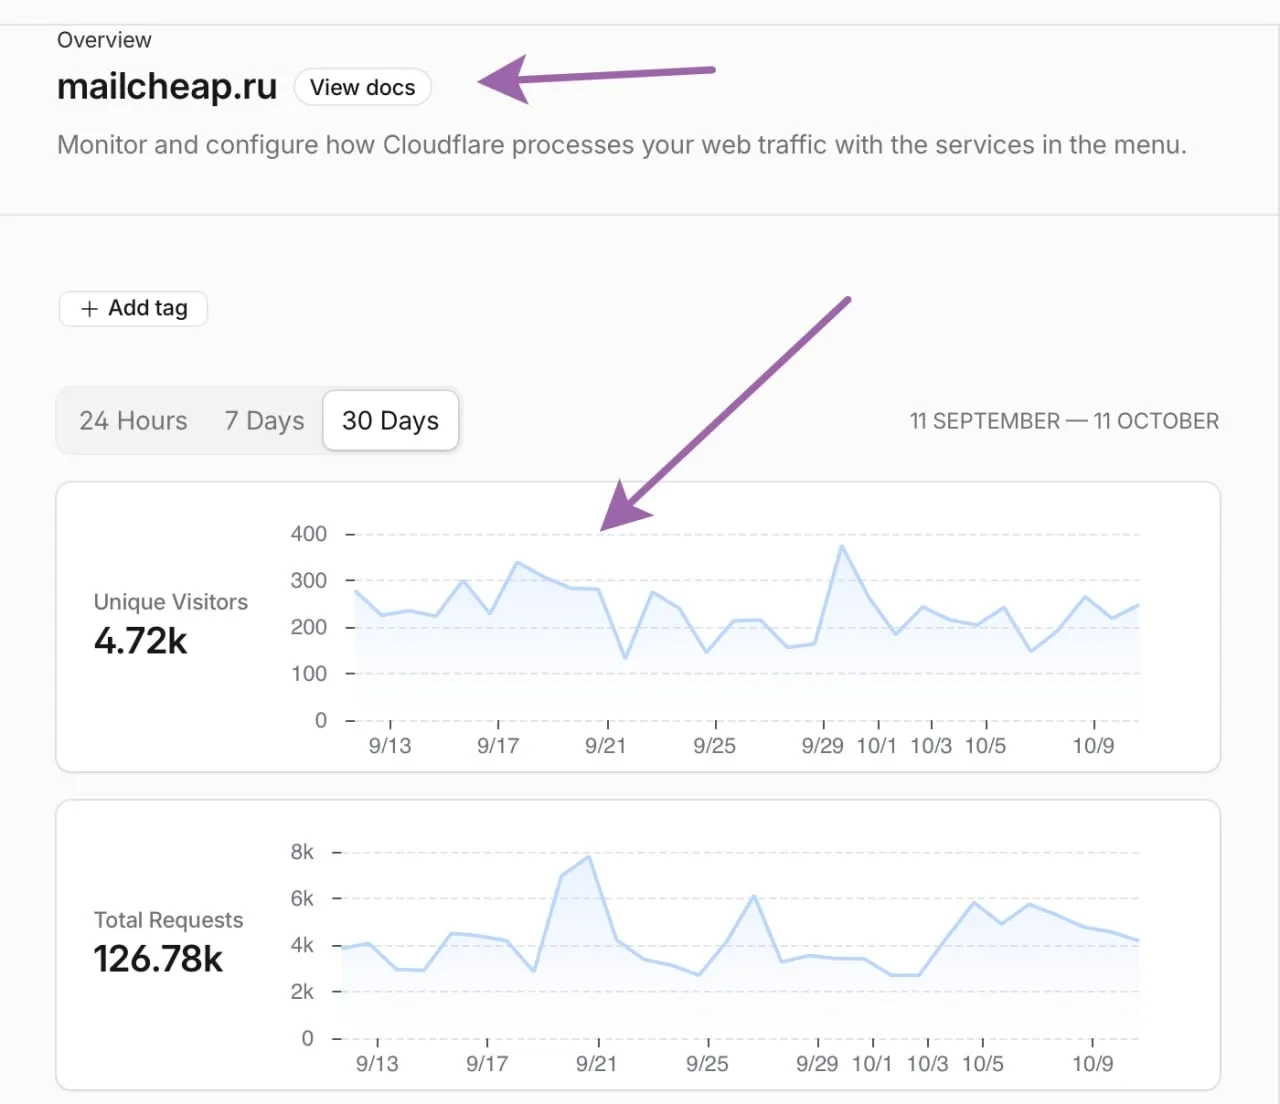Add a tag using Add tag button
Image resolution: width=1280 pixels, height=1104 pixels.
click(x=133, y=308)
